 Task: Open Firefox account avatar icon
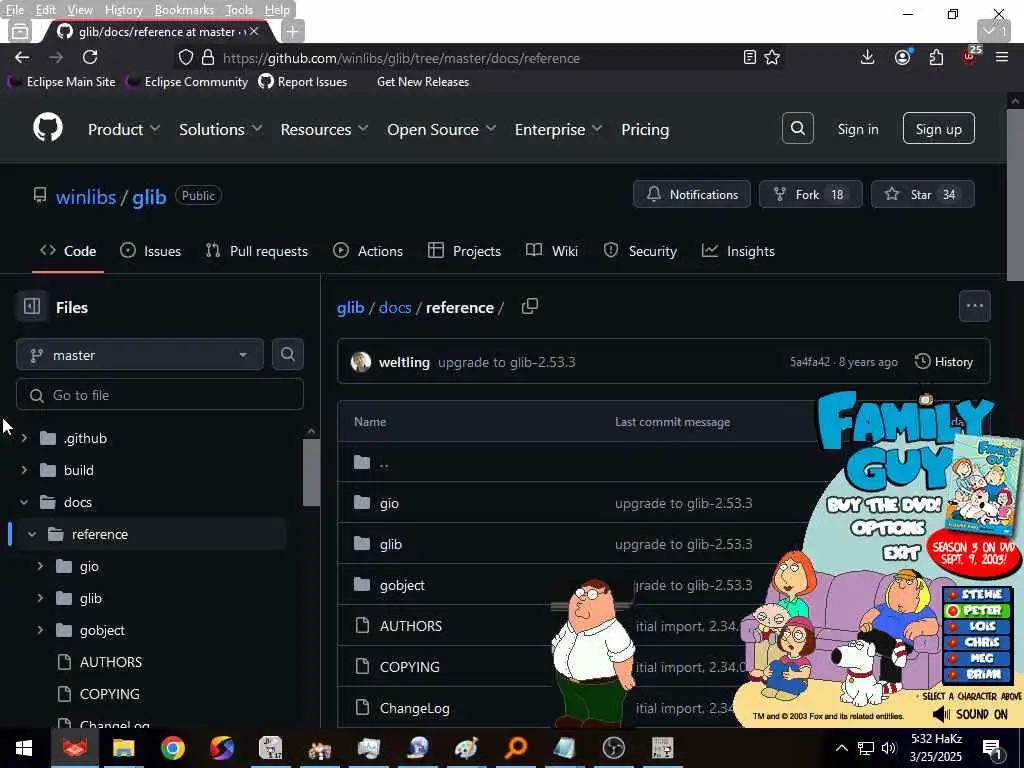pyautogui.click(x=903, y=57)
